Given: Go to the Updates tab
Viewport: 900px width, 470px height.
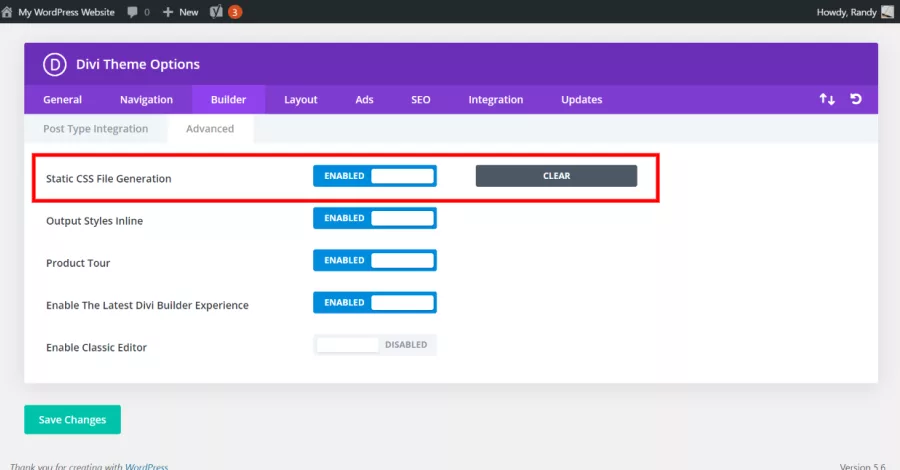Looking at the screenshot, I should 581,99.
